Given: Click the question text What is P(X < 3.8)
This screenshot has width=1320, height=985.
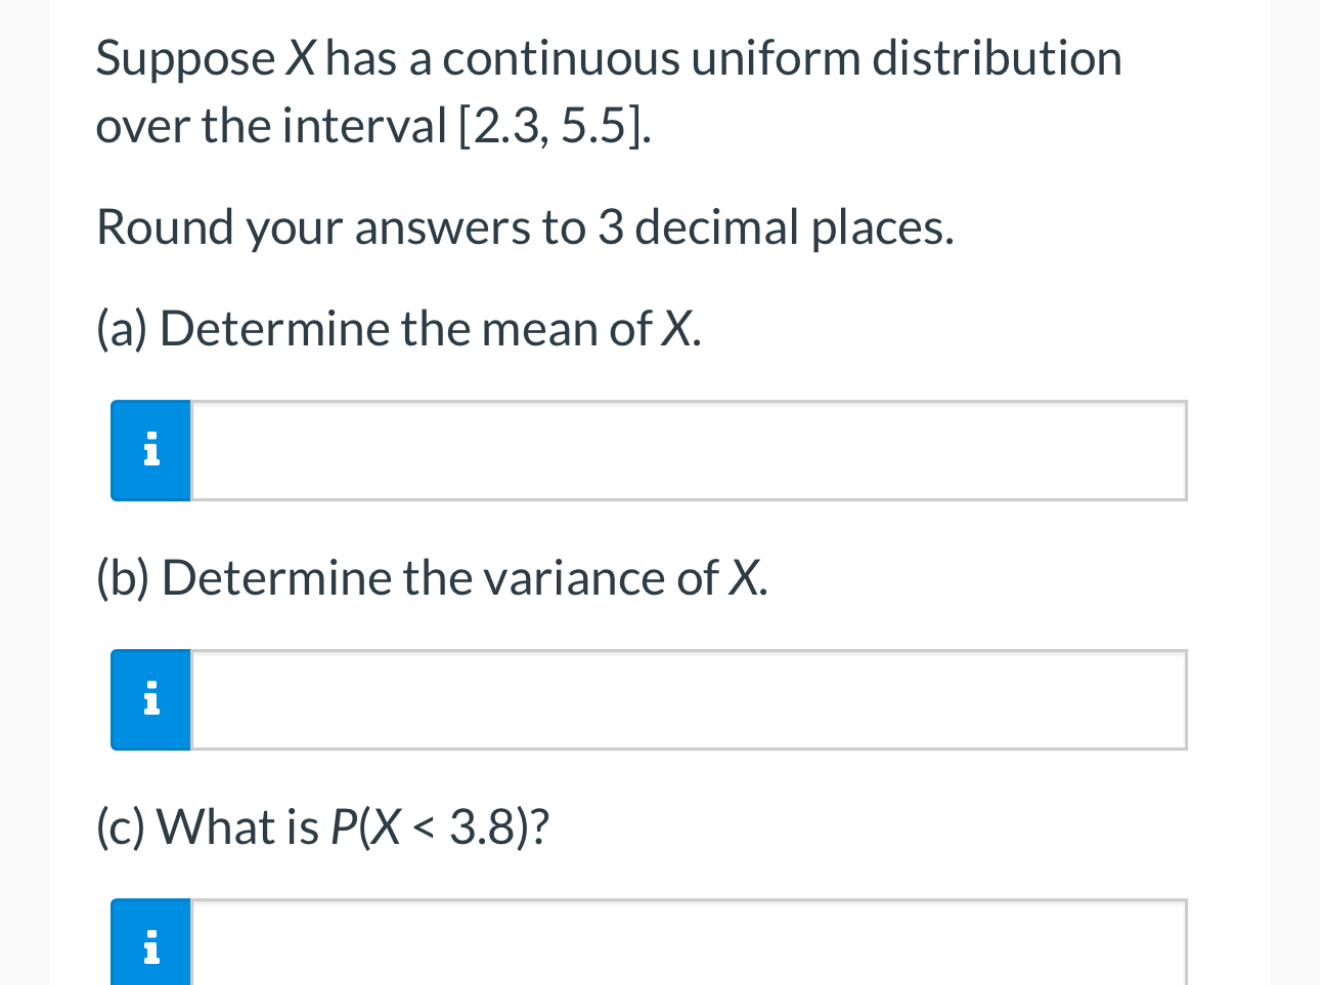Looking at the screenshot, I should click(322, 825).
